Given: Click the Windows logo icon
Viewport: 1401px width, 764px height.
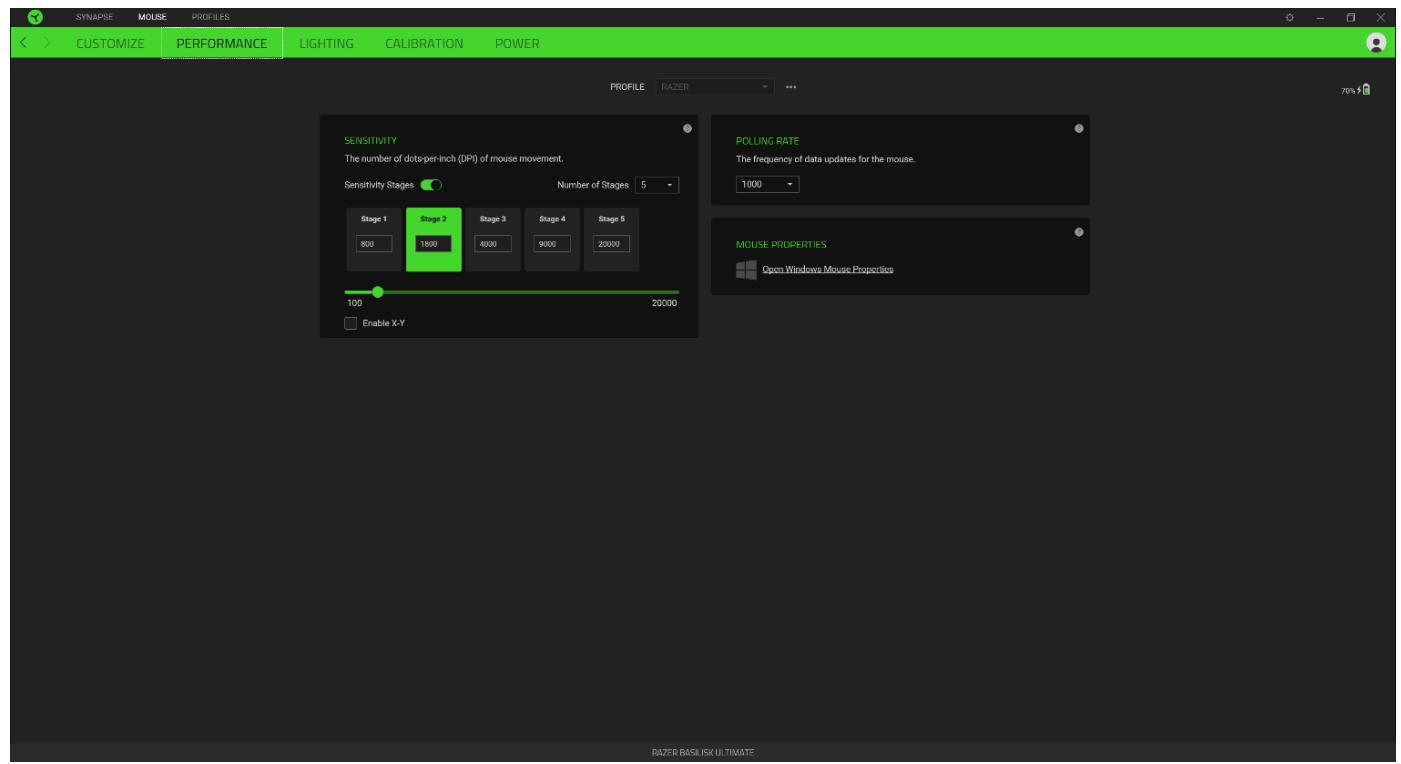Looking at the screenshot, I should 746,270.
